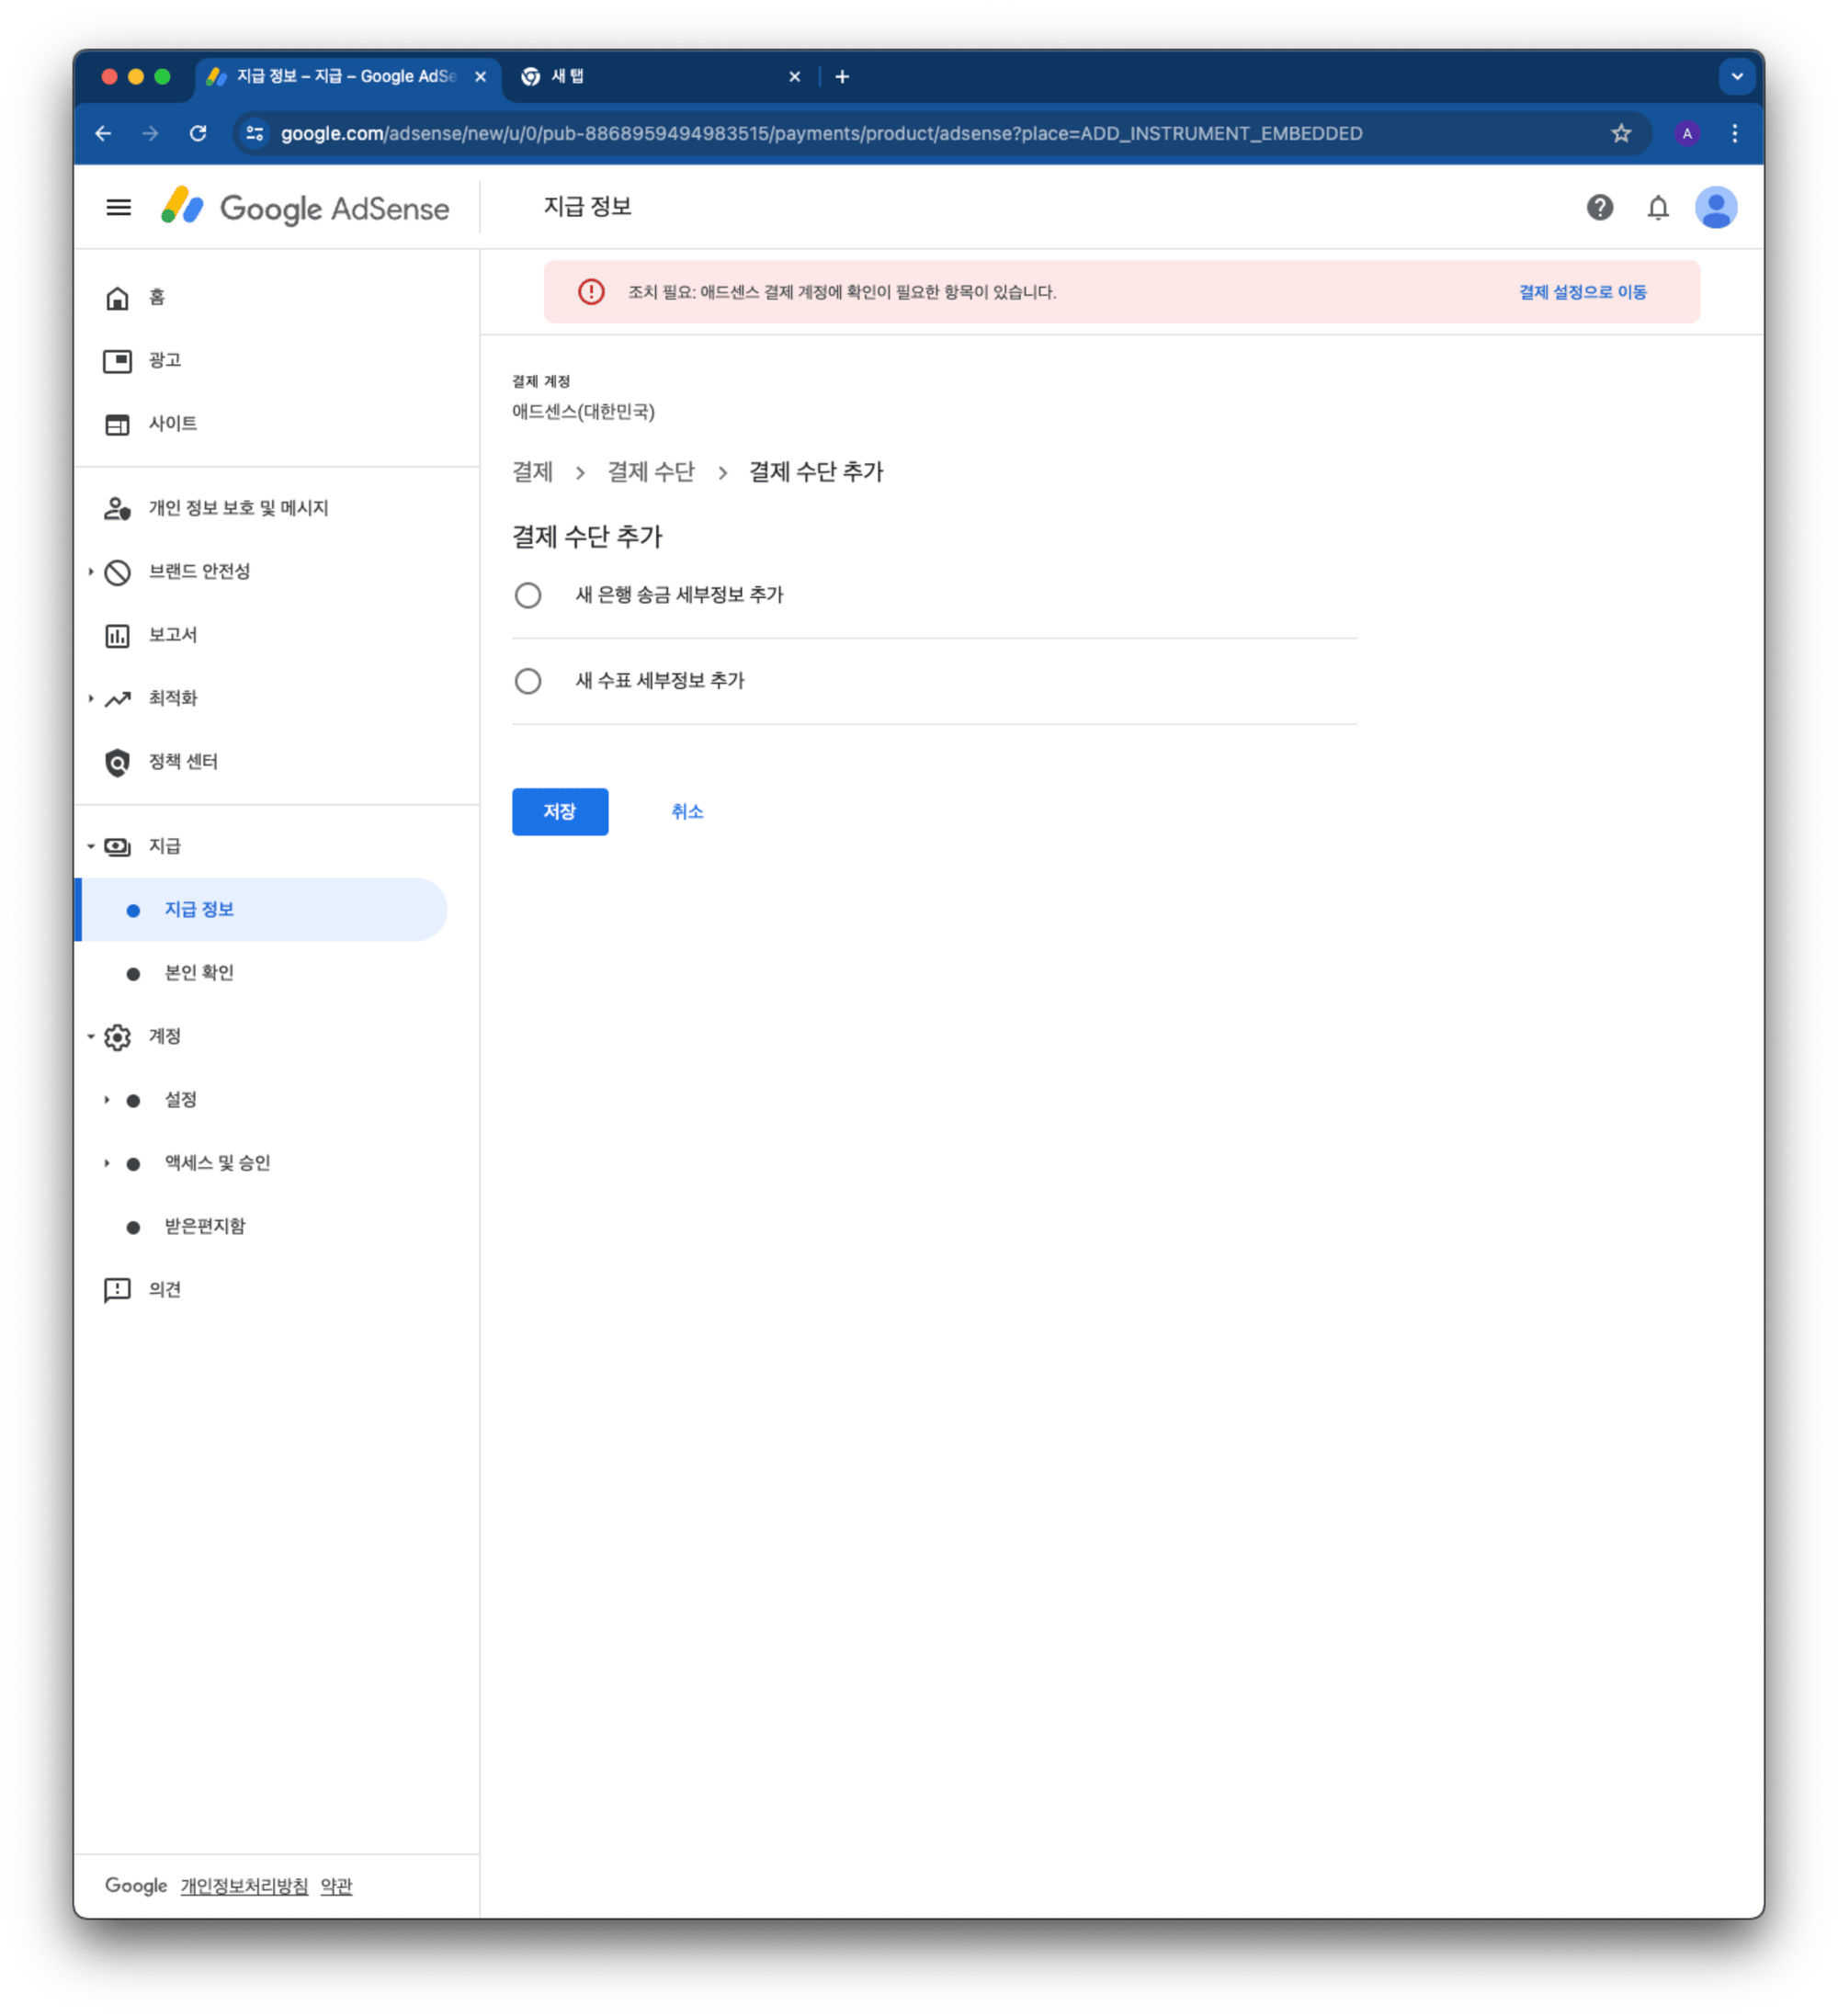Click 보고서 label in sidebar
Image resolution: width=1838 pixels, height=2016 pixels.
(173, 635)
